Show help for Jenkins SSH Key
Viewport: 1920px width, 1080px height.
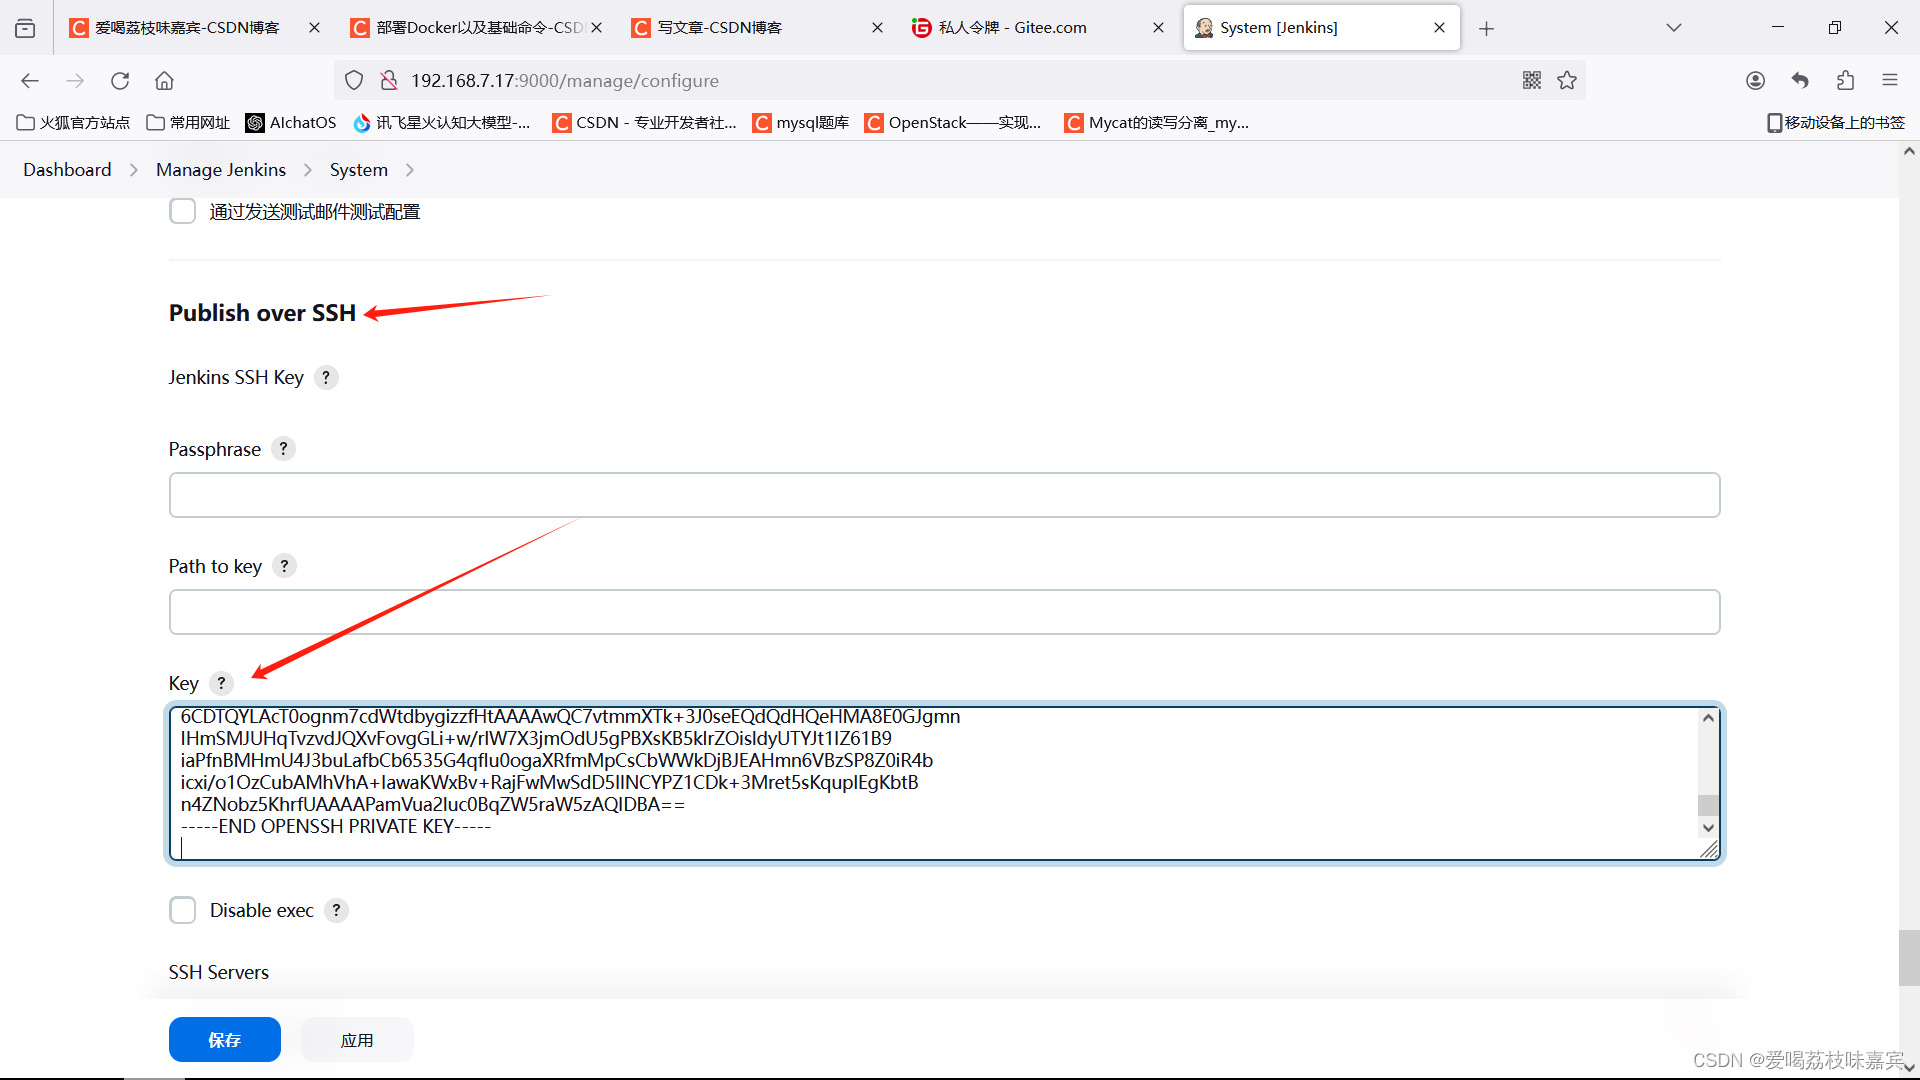(326, 378)
